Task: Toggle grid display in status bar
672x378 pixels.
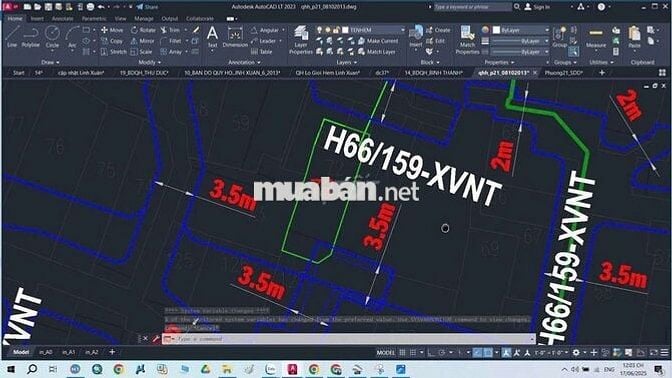Action: pos(402,353)
